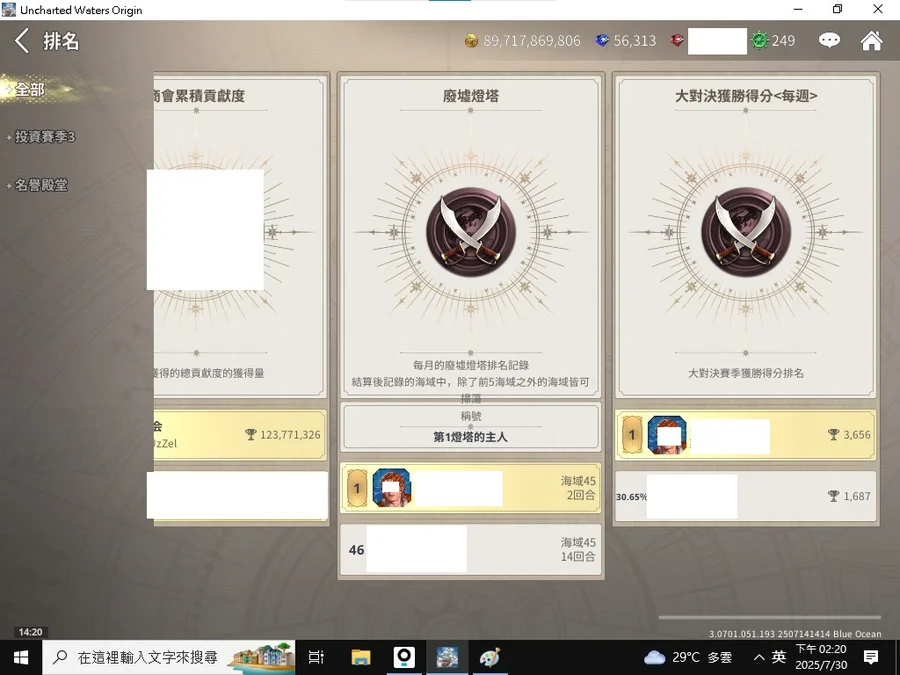The height and width of the screenshot is (675, 900).
Task: Tap the green wheel icon by 249
Action: pos(759,41)
